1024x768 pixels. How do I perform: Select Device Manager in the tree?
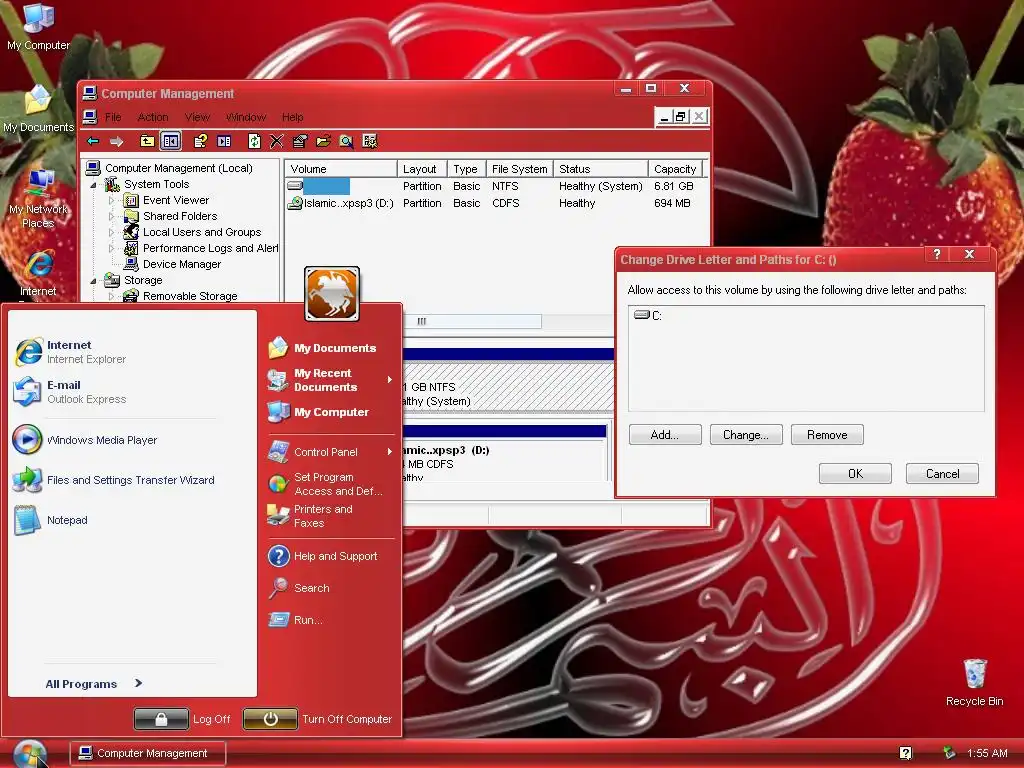click(182, 264)
